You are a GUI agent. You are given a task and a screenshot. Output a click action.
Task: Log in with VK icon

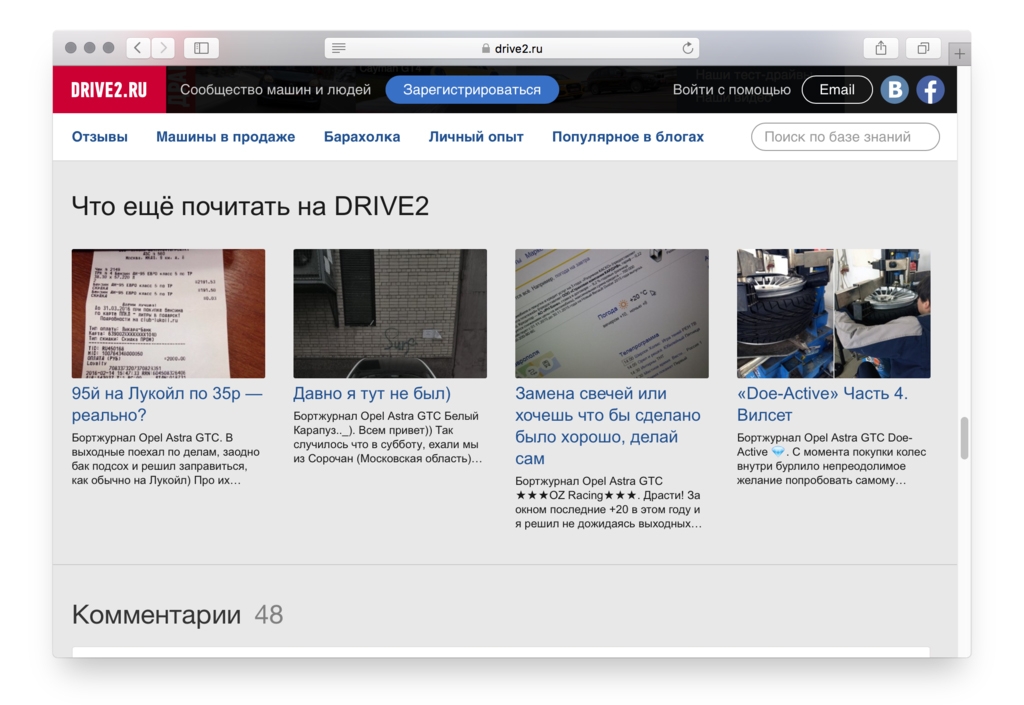click(x=894, y=90)
